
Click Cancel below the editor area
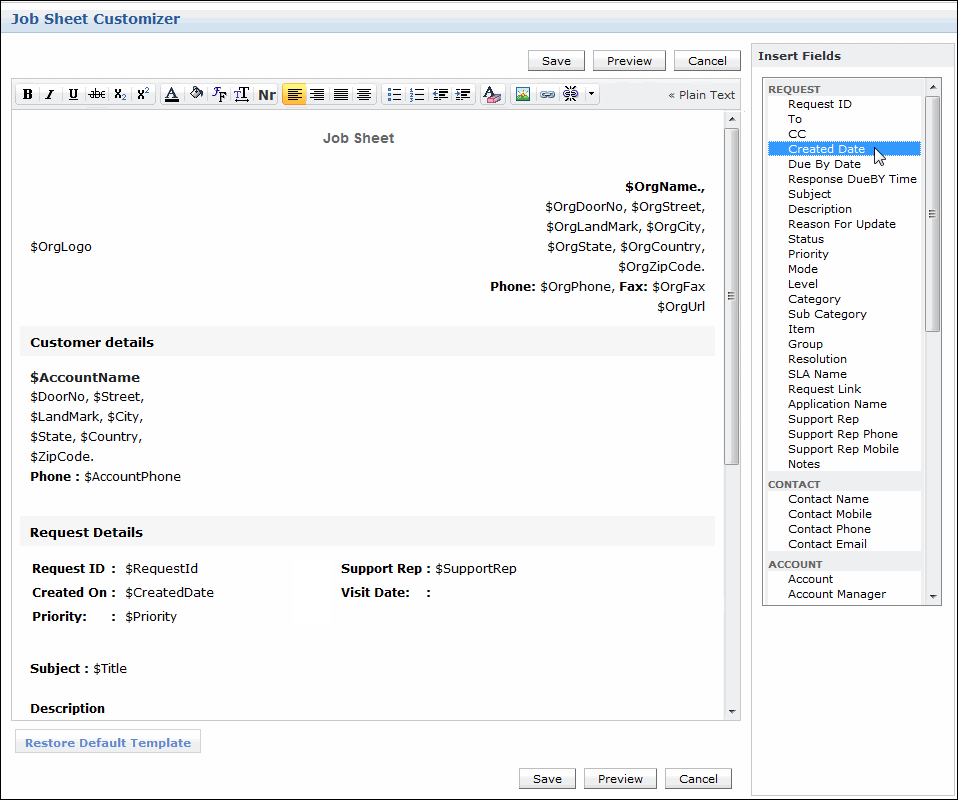click(x=698, y=779)
